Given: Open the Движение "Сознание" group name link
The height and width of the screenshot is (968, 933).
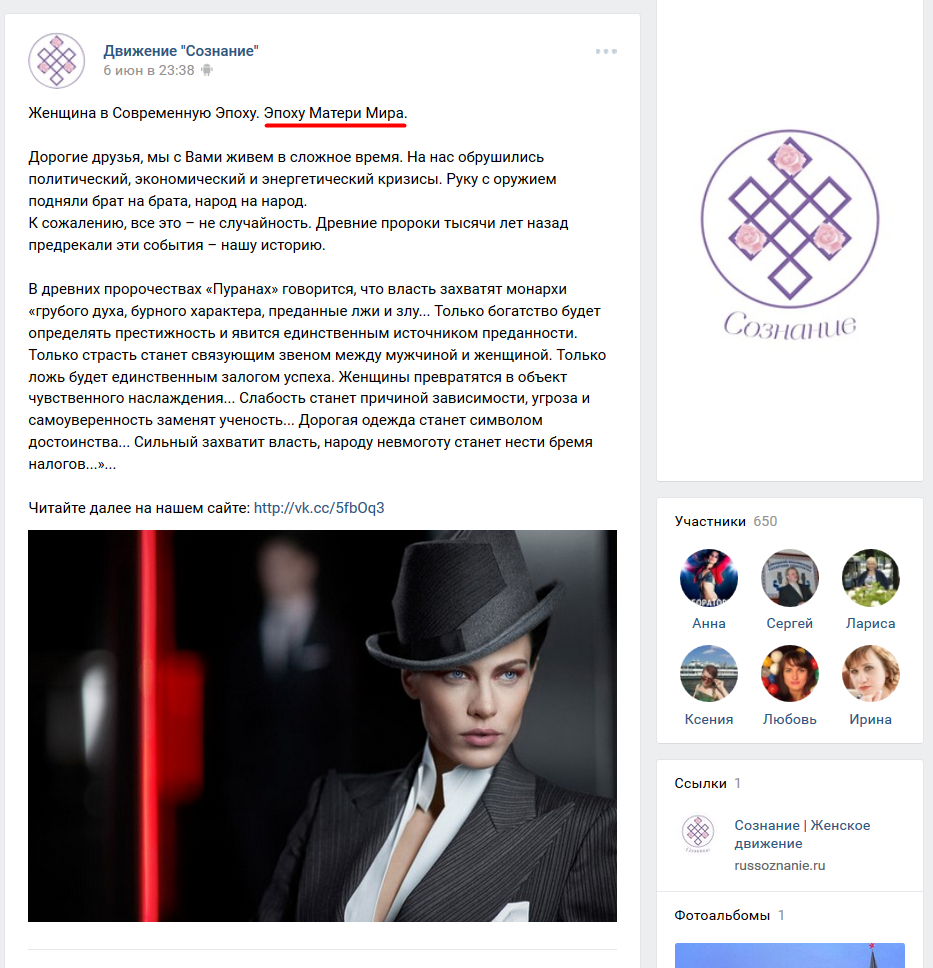Looking at the screenshot, I should 181,51.
